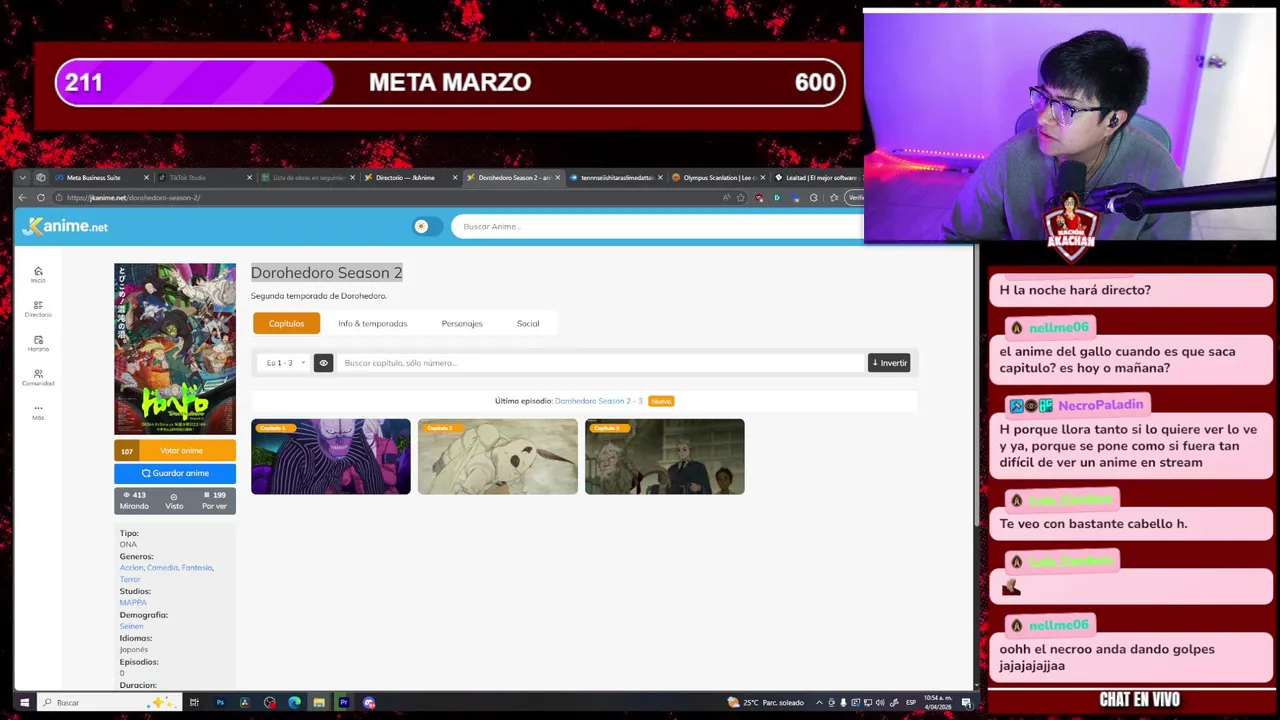
Task: Click the volume speaker tray icon
Action: tap(880, 702)
